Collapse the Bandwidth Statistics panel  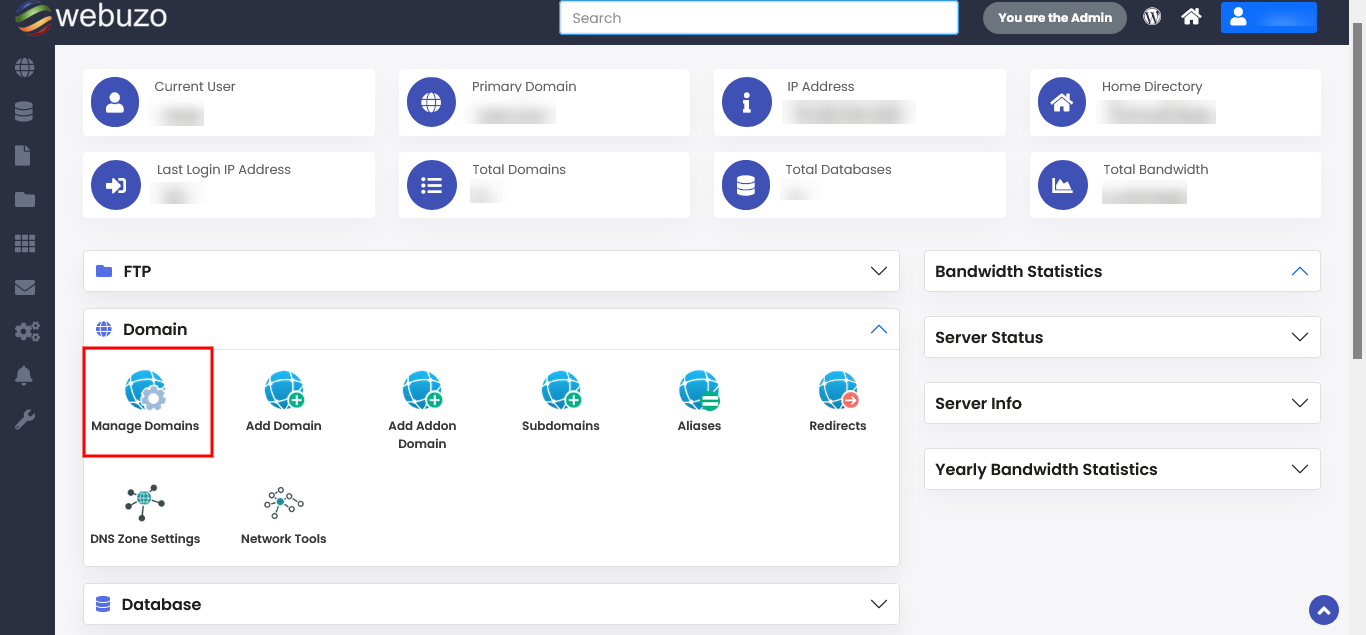pos(1299,271)
